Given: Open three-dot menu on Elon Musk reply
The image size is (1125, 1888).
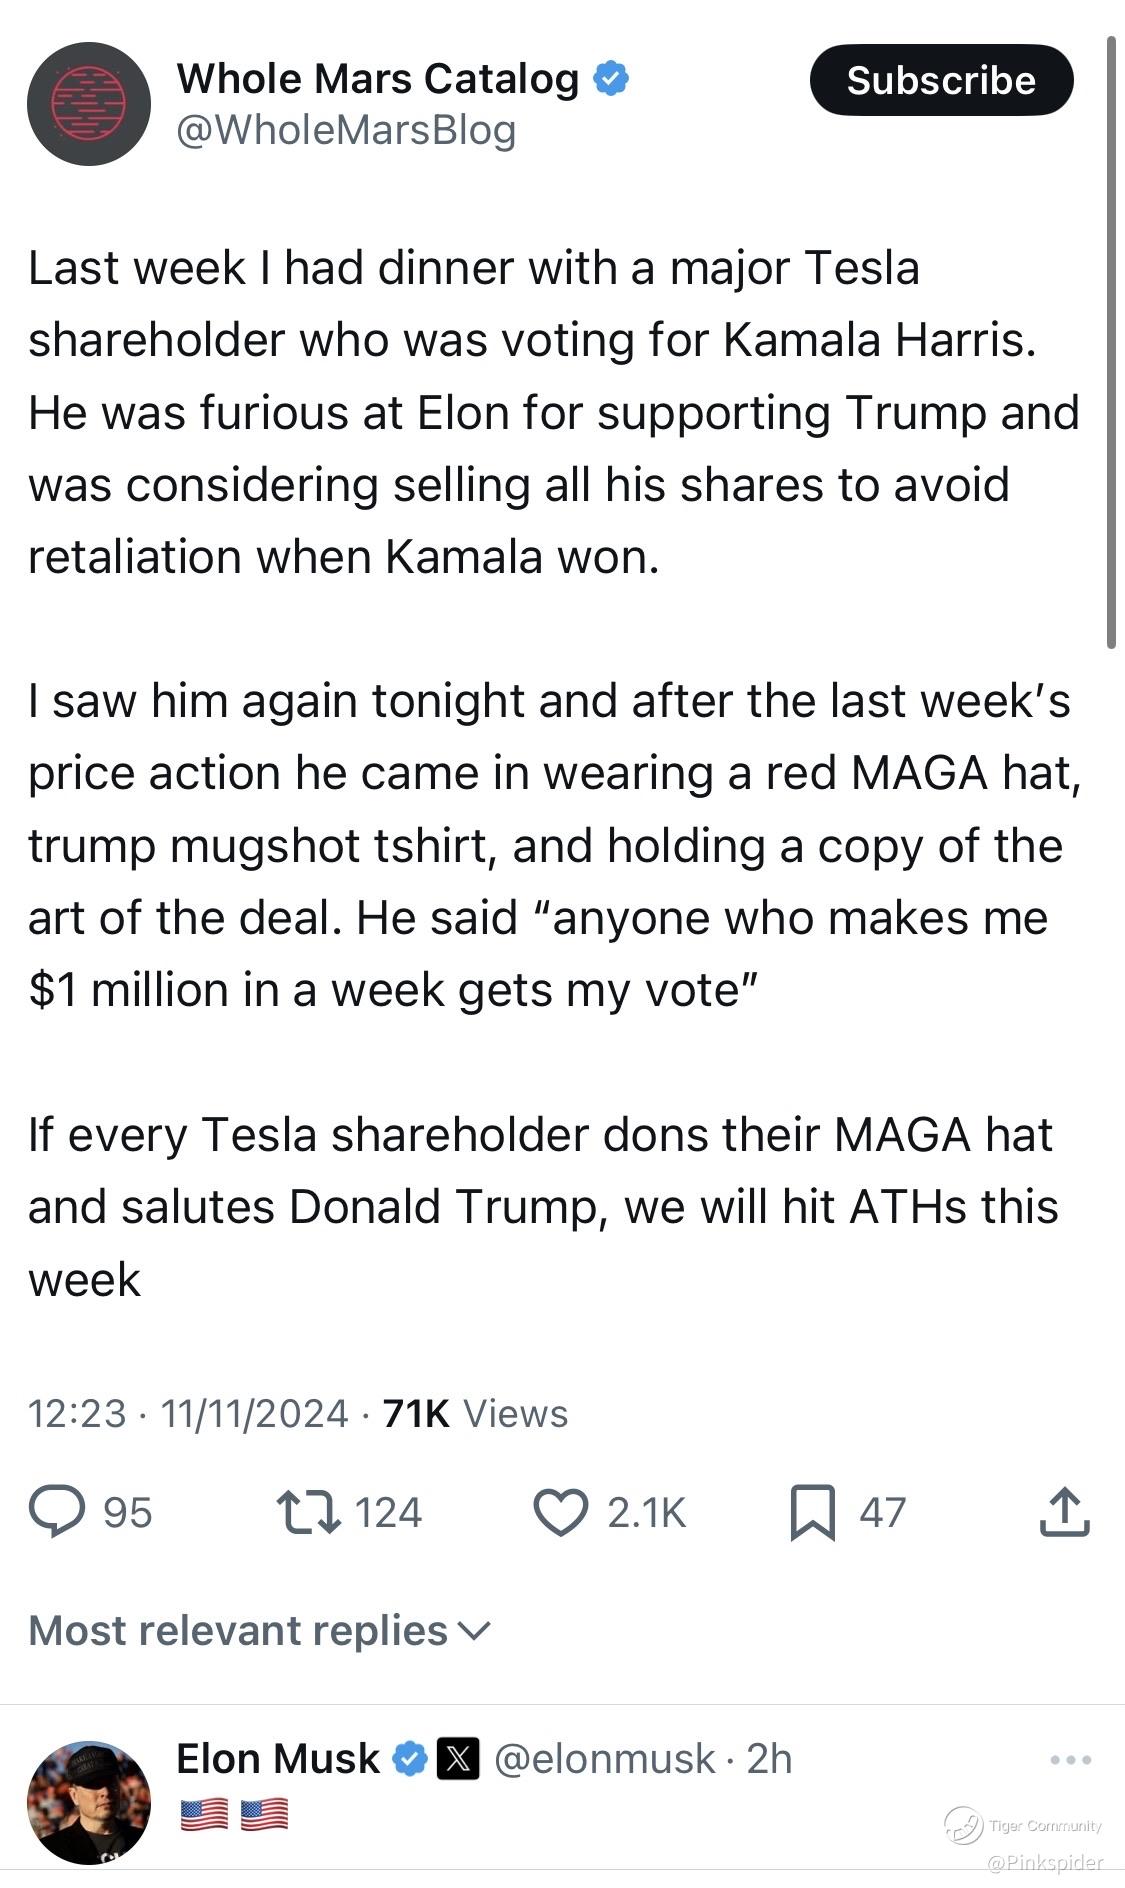Looking at the screenshot, I should (x=1071, y=1759).
